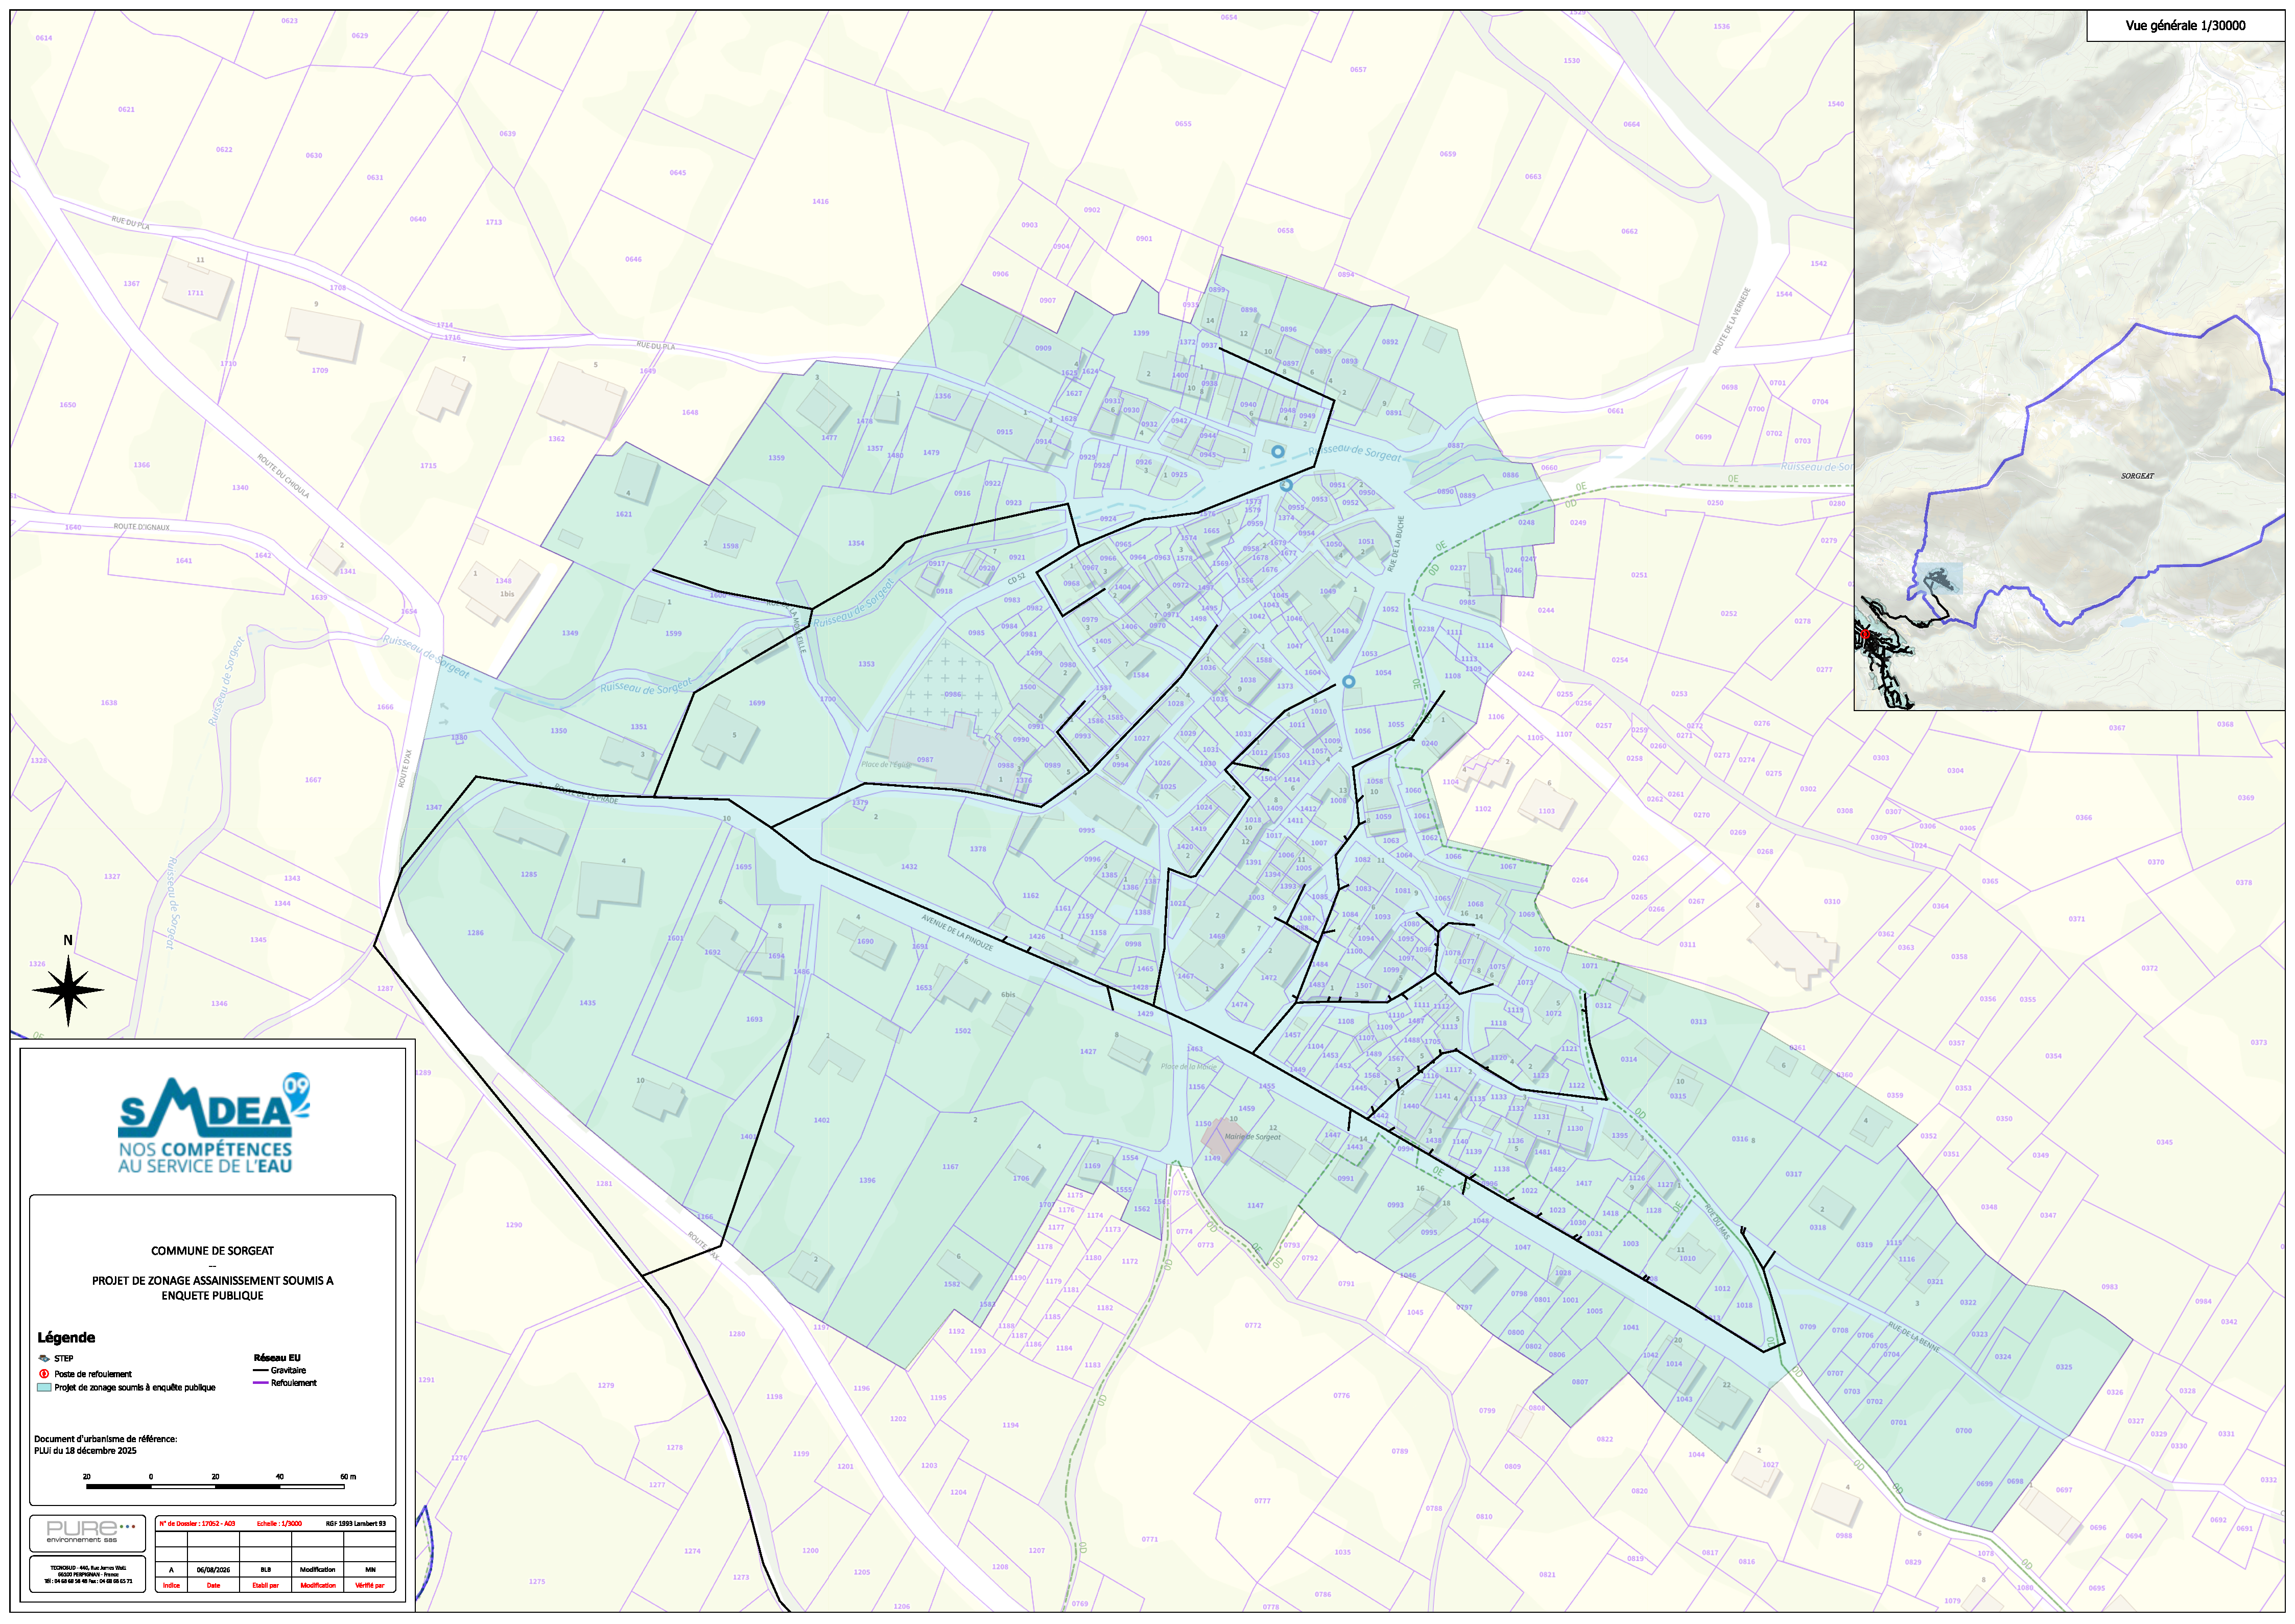Click the Mairie de Sorgeat building label
This screenshot has width=2295, height=1624.
point(1252,1137)
